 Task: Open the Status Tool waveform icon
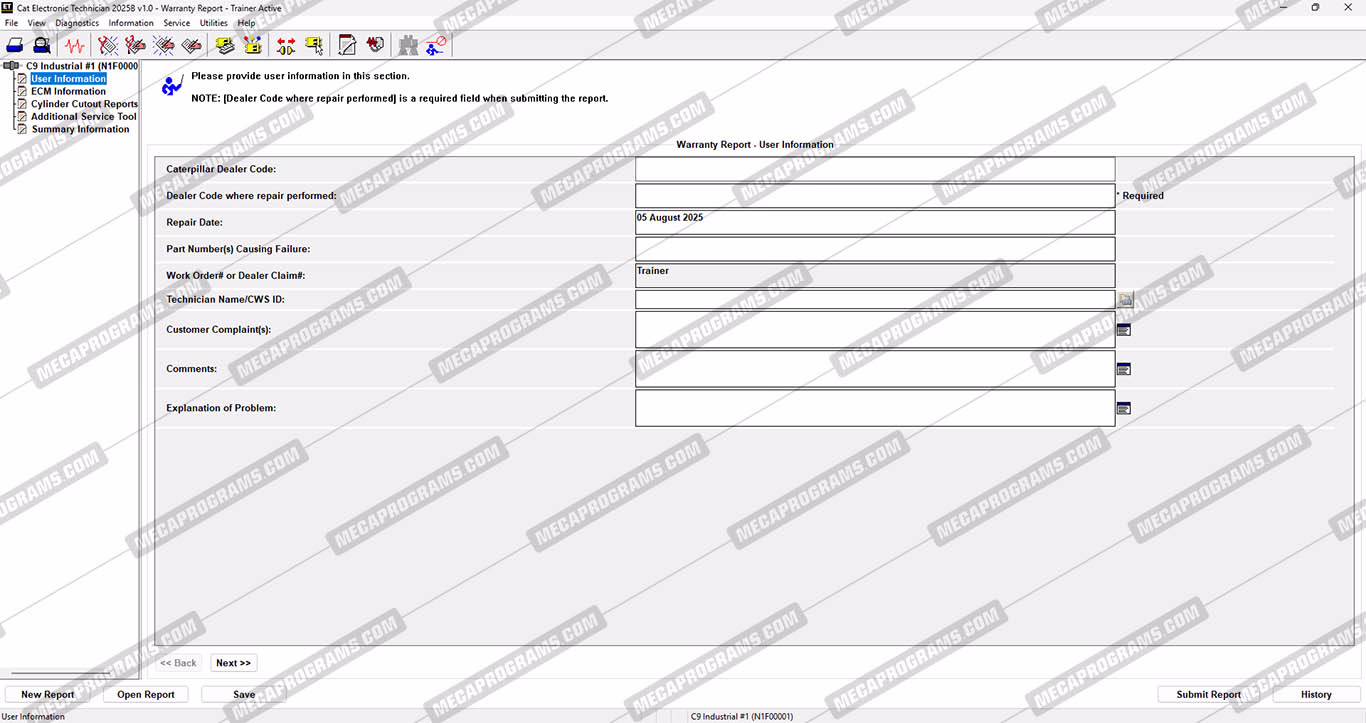(74, 45)
